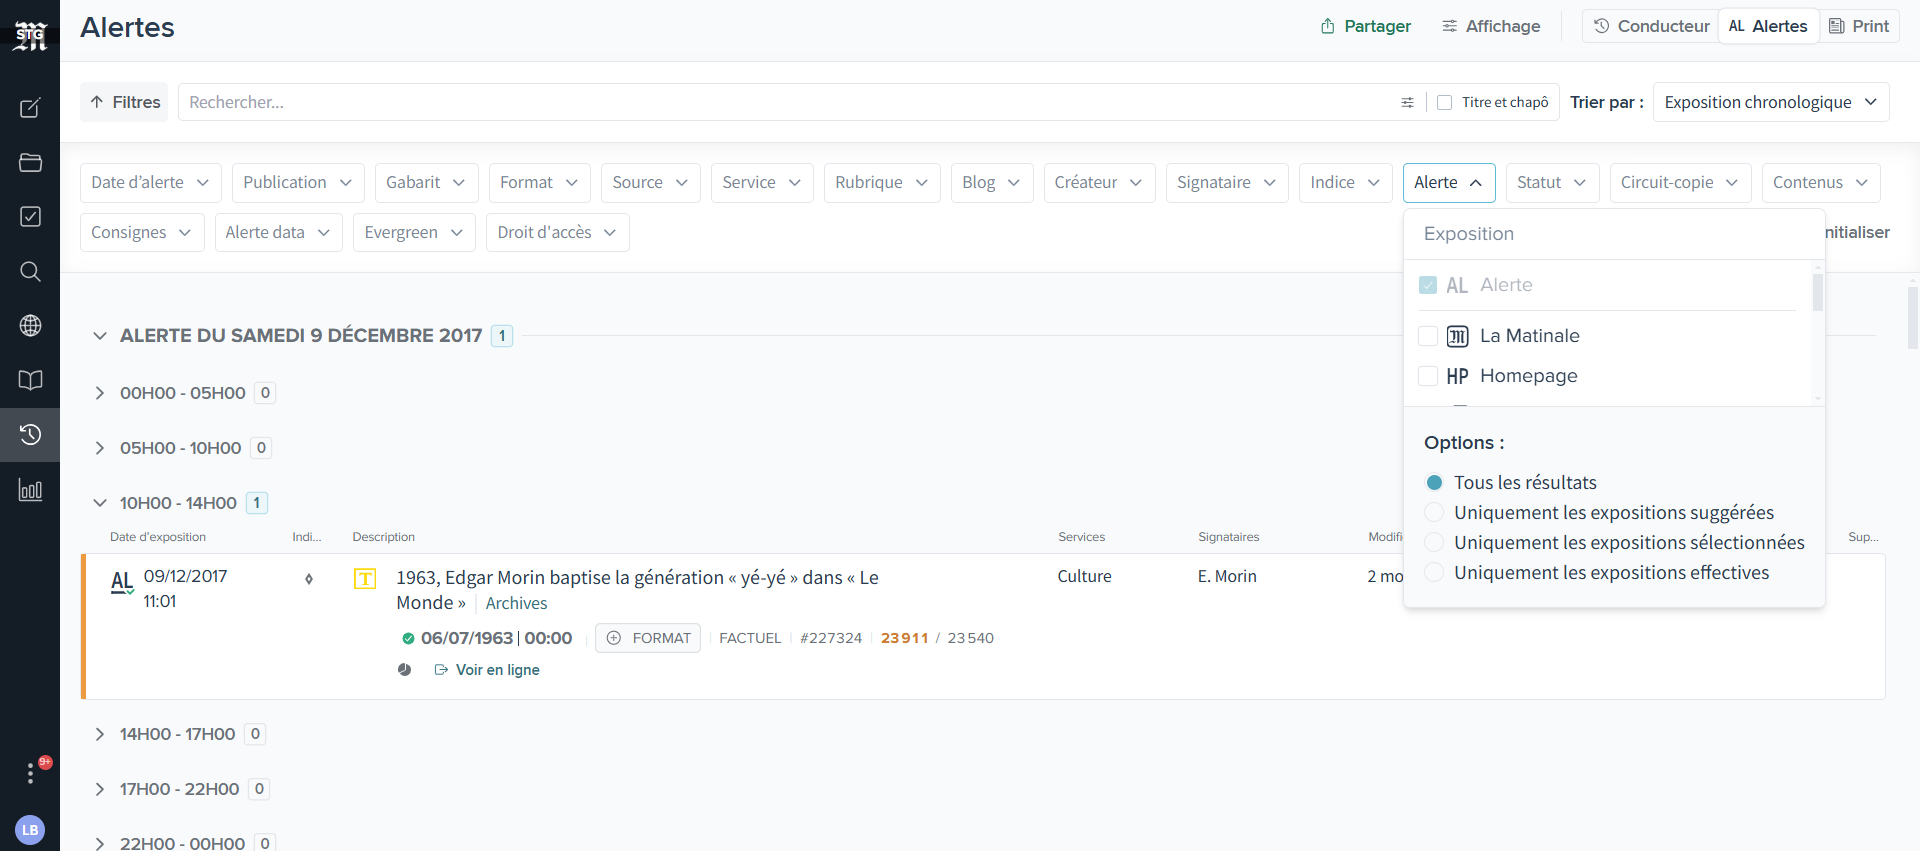Open the Publication filter dropdown
The image size is (1920, 851).
pos(297,182)
